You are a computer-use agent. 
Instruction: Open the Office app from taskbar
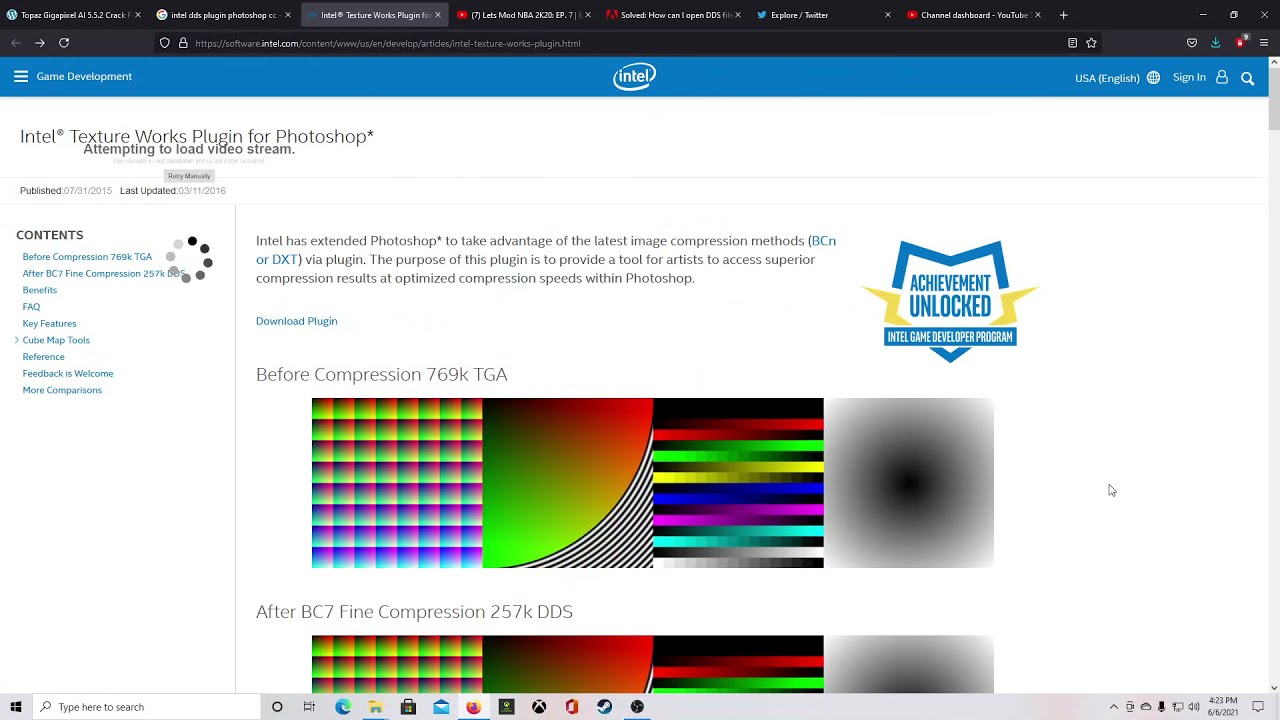(571, 707)
